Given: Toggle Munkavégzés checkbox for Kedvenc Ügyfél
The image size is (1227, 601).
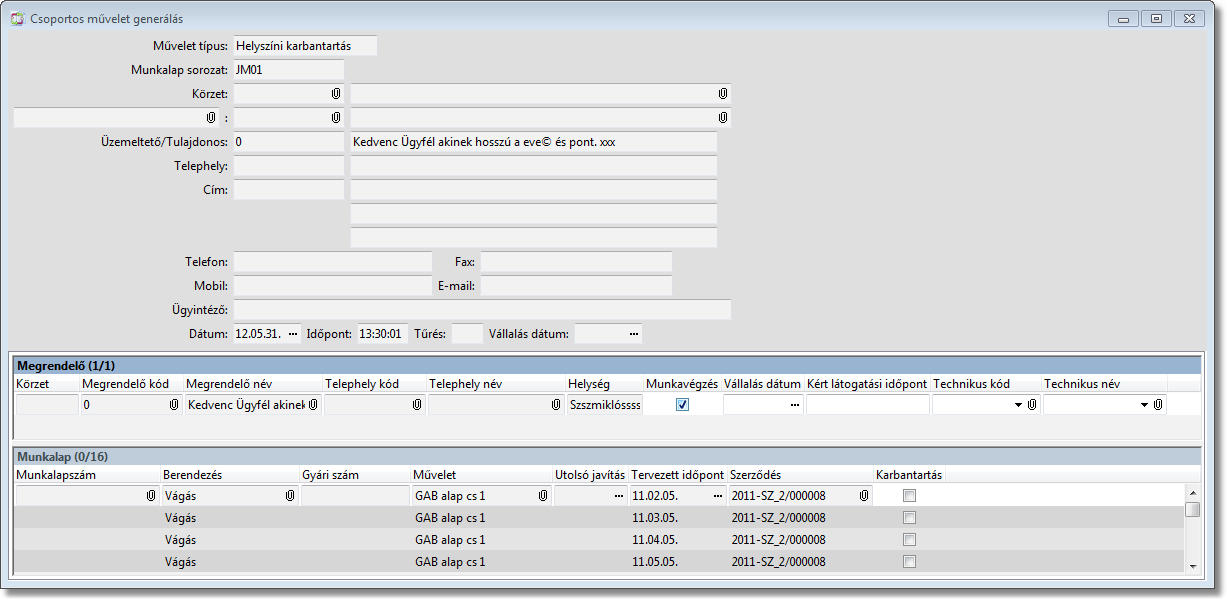Looking at the screenshot, I should (x=683, y=405).
